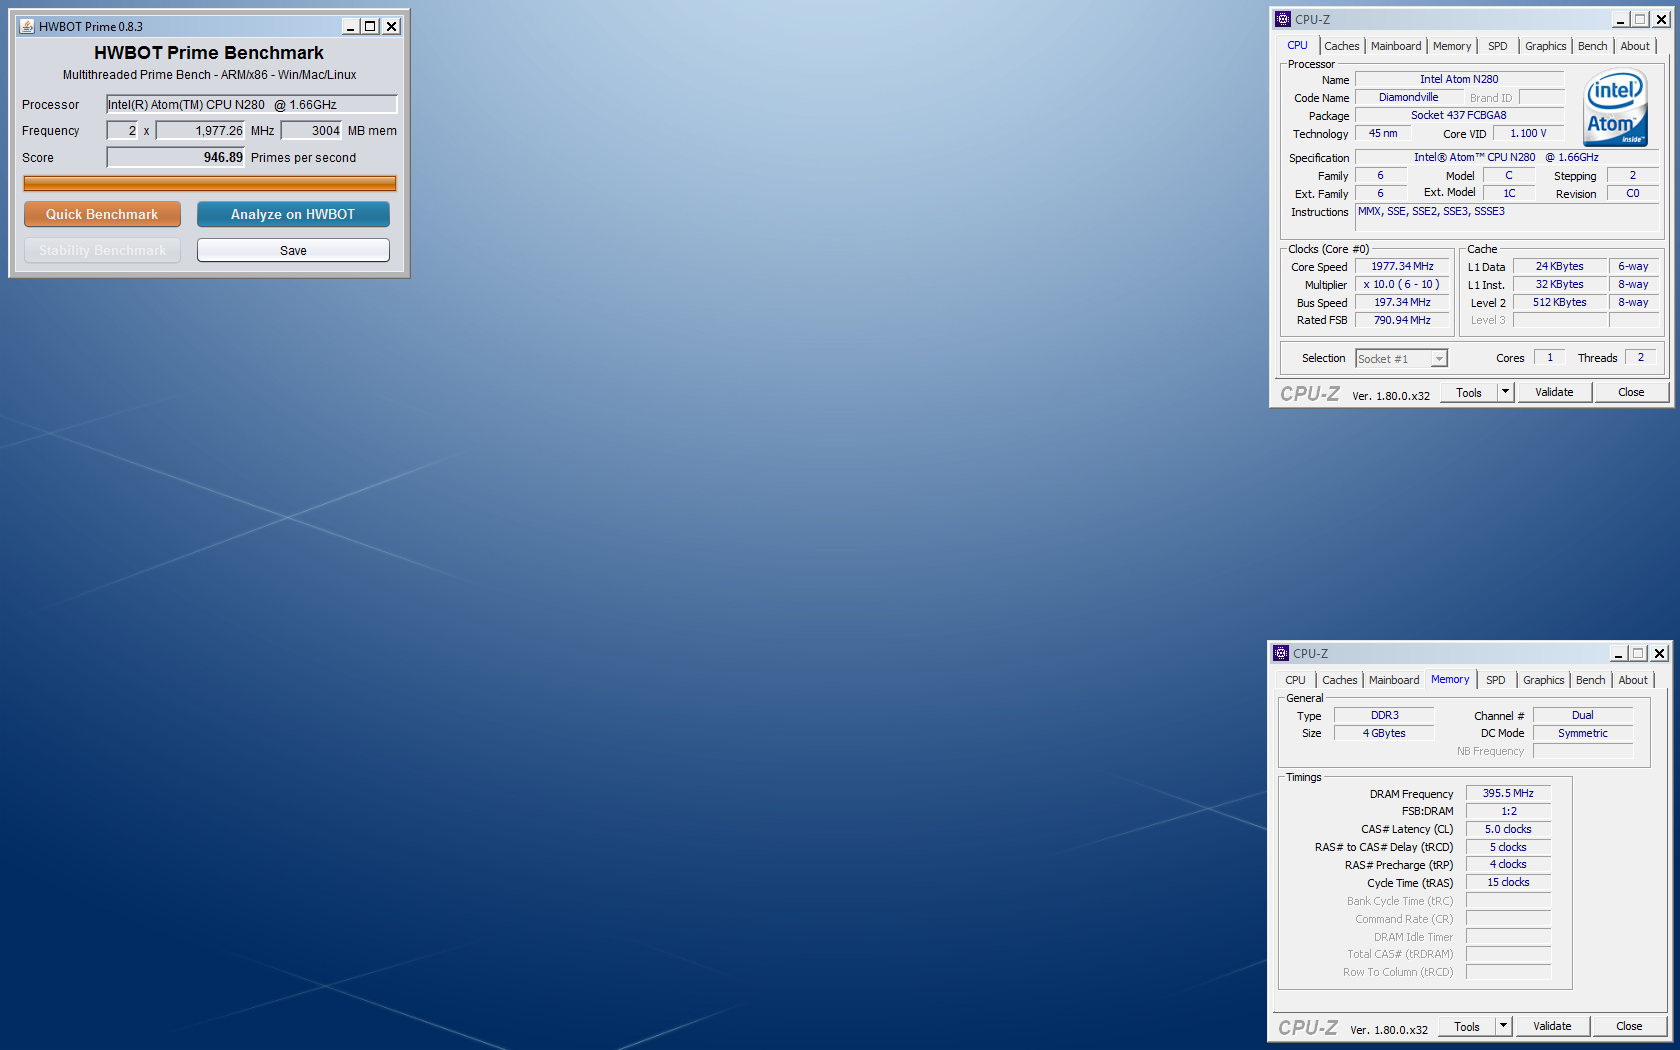Open Bench tab in top CPU-Z window
The image size is (1680, 1050).
[1593, 46]
